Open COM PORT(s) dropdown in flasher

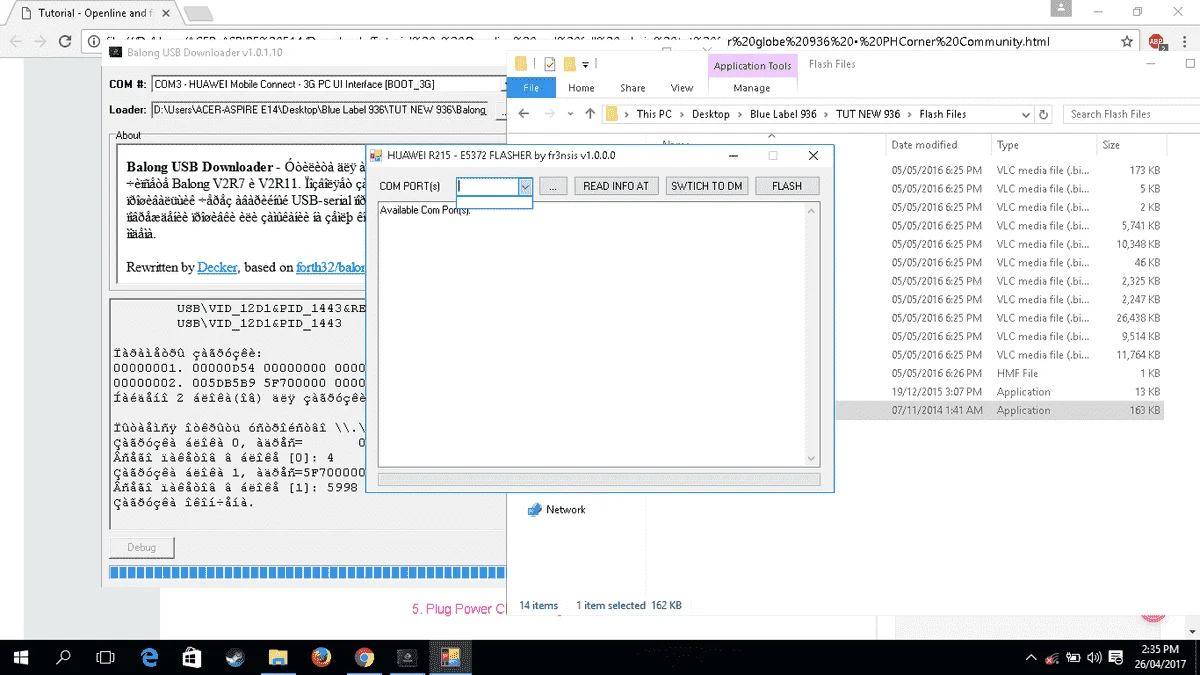coord(524,186)
